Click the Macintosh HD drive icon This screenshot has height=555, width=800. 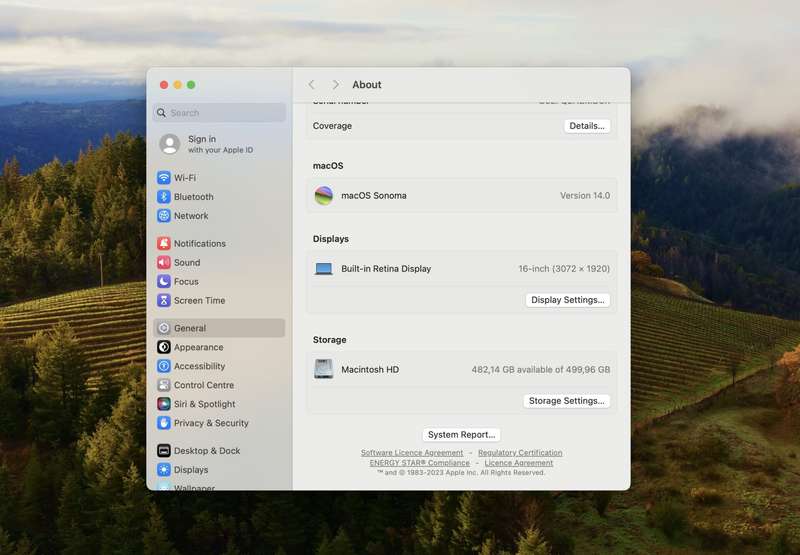(x=323, y=369)
